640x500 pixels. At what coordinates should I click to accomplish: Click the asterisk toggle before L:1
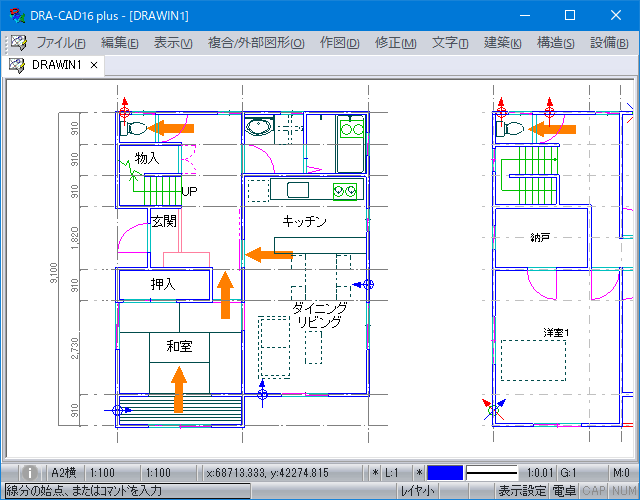(376, 472)
